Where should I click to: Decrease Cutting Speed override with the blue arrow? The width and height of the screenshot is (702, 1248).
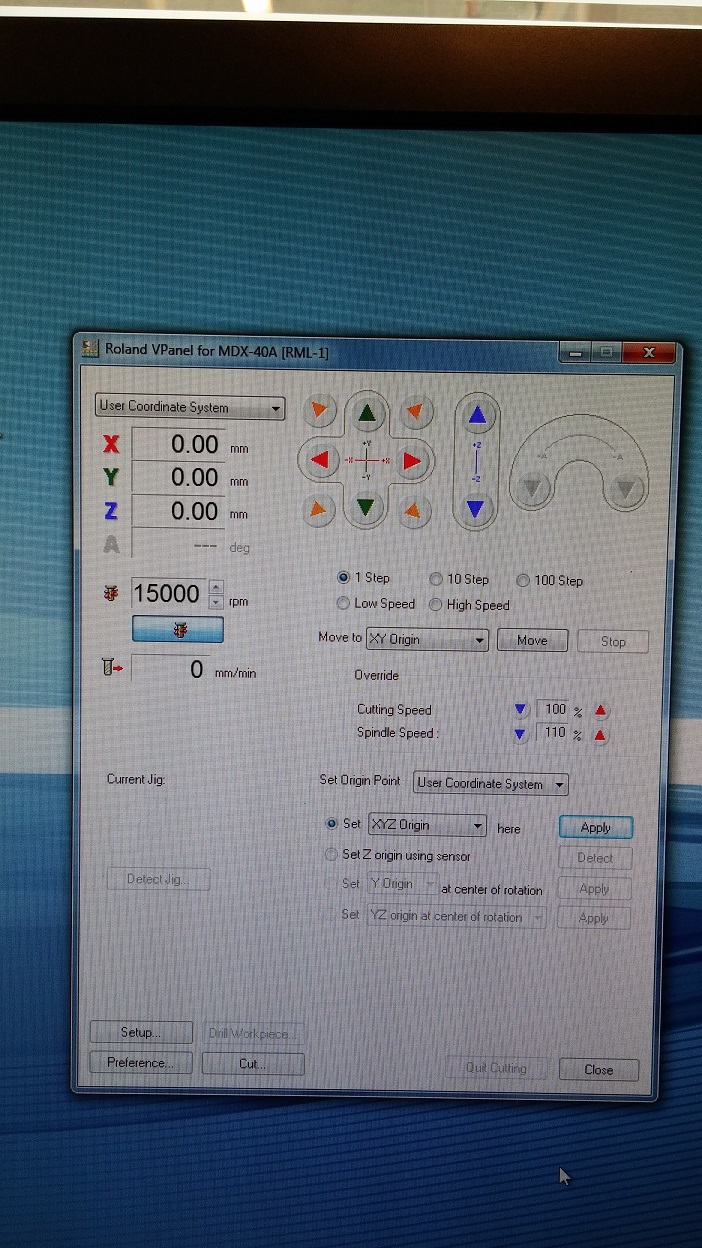[x=519, y=710]
